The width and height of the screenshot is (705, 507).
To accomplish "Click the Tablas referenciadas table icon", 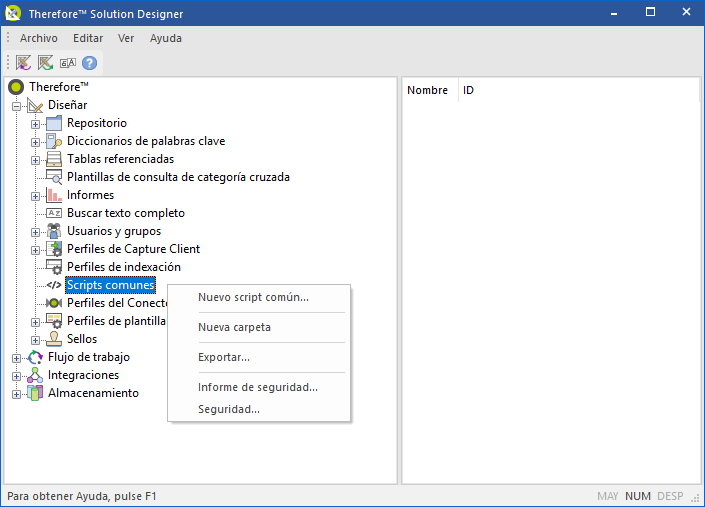I will tap(54, 159).
